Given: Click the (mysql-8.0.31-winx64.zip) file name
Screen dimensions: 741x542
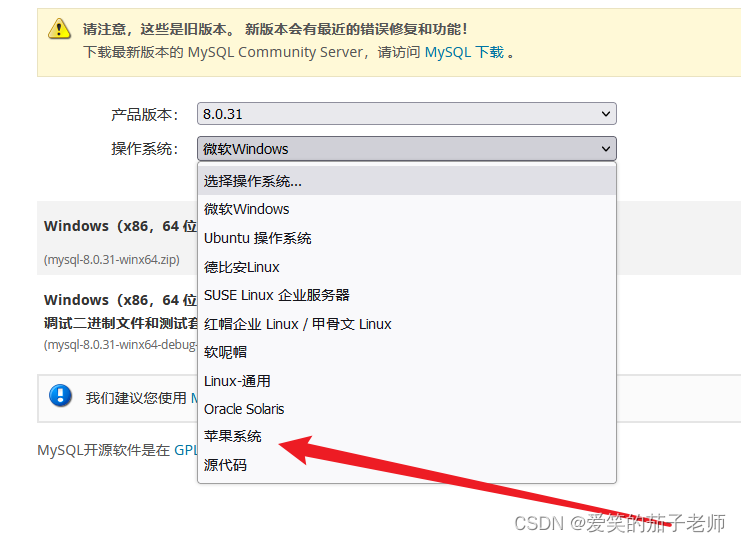Looking at the screenshot, I should coord(112,260).
